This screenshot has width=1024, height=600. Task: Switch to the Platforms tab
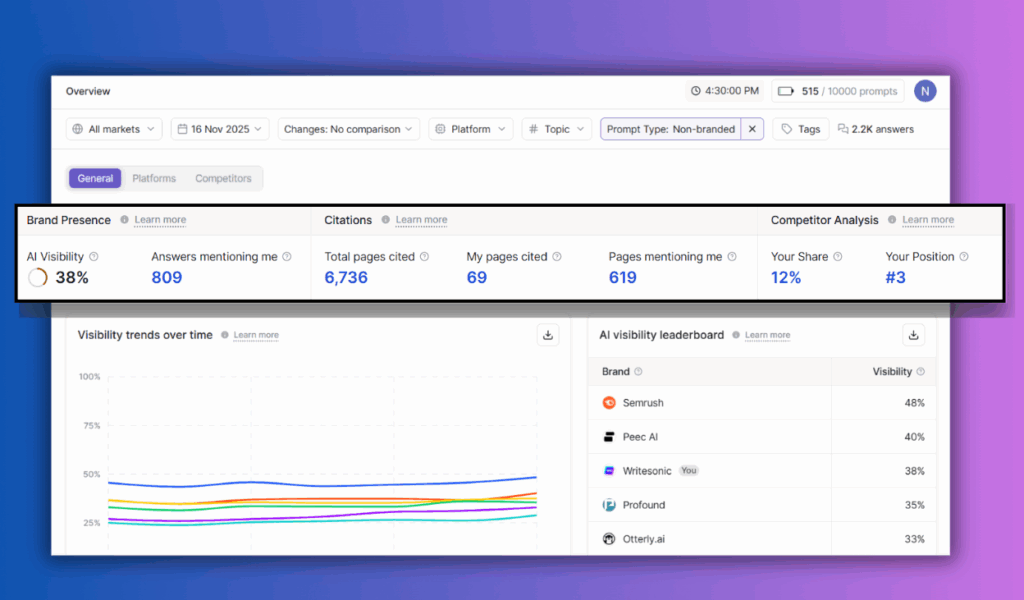(153, 178)
